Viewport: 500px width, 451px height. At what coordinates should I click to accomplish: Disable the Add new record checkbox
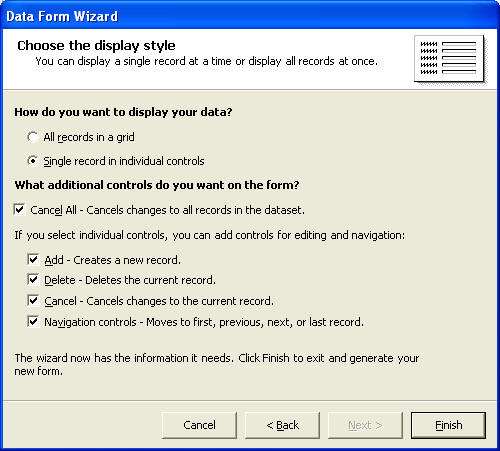(x=33, y=259)
